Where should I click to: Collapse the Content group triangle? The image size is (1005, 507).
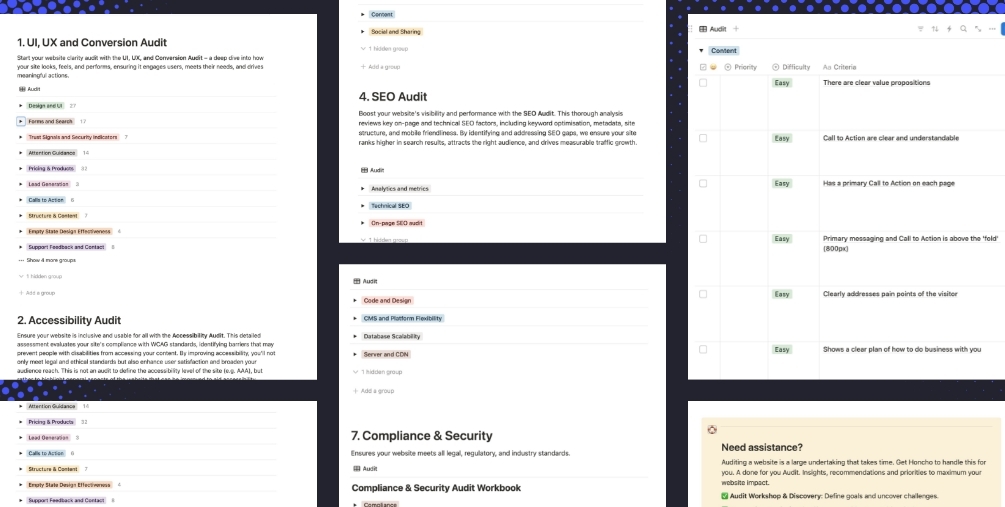pyautogui.click(x=702, y=50)
